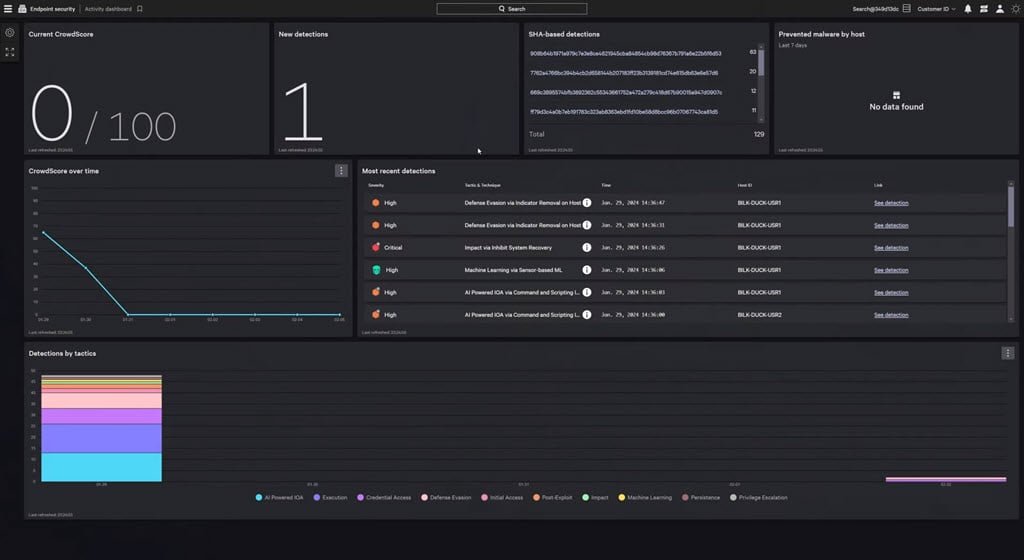Toggle Defense Evasion legend series
1024x560 pixels.
(x=449, y=496)
